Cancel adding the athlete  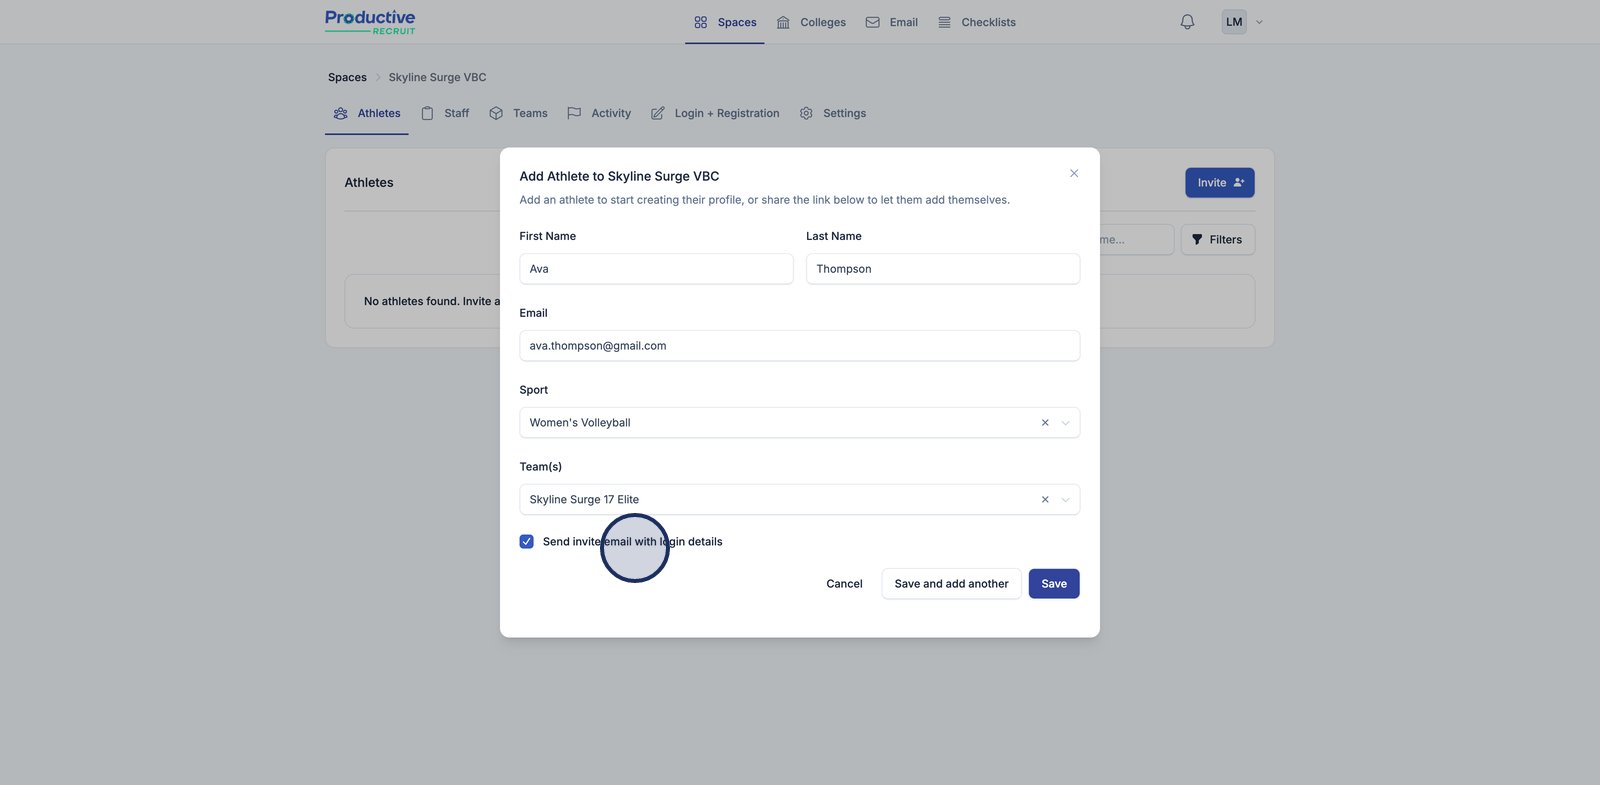[844, 584]
